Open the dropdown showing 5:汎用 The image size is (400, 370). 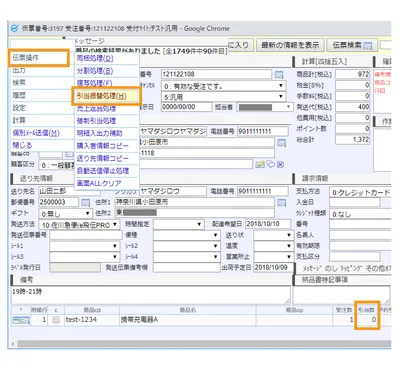pyautogui.click(x=223, y=97)
